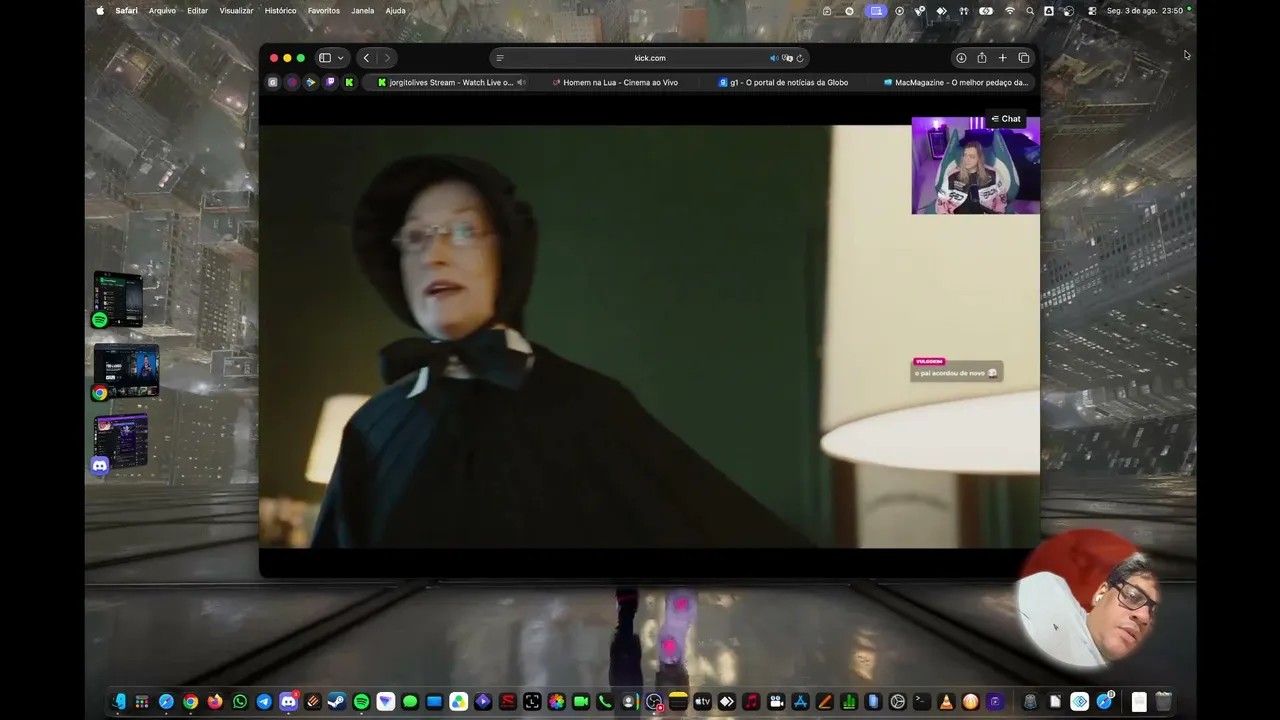Mute the tab audio in the address bar
Viewport: 1280px width, 720px height.
pyautogui.click(x=773, y=58)
